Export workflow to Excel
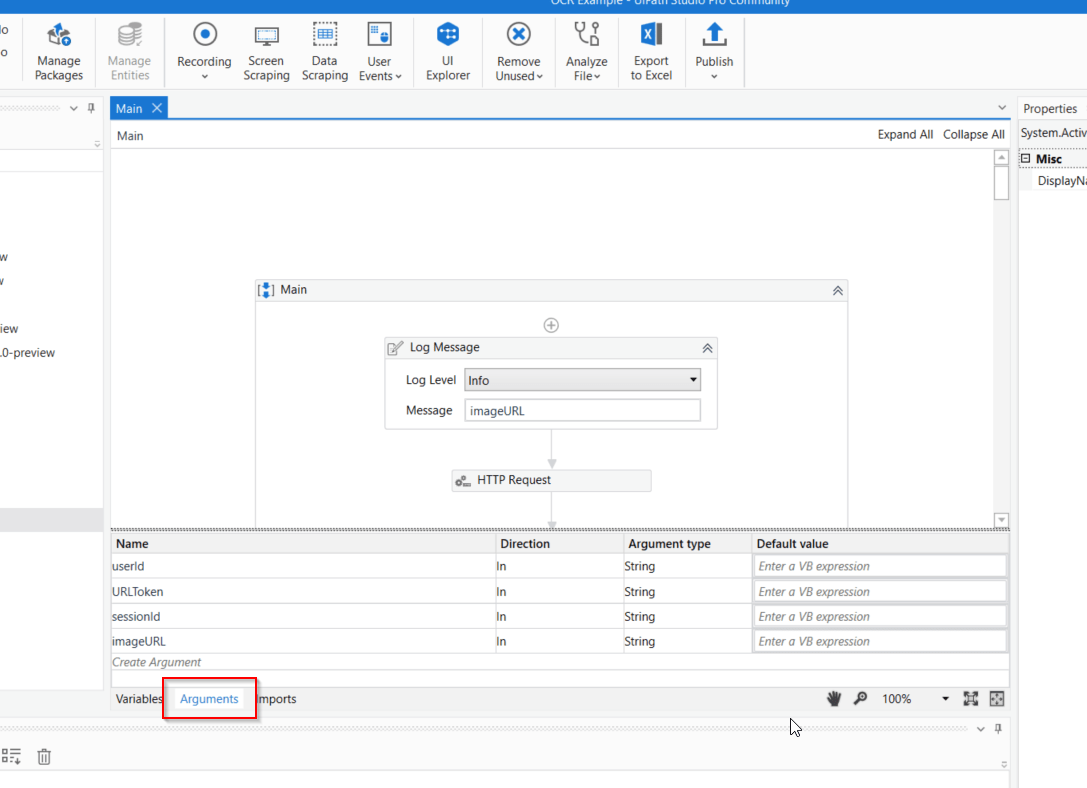Viewport: 1087px width, 788px height. (x=651, y=50)
